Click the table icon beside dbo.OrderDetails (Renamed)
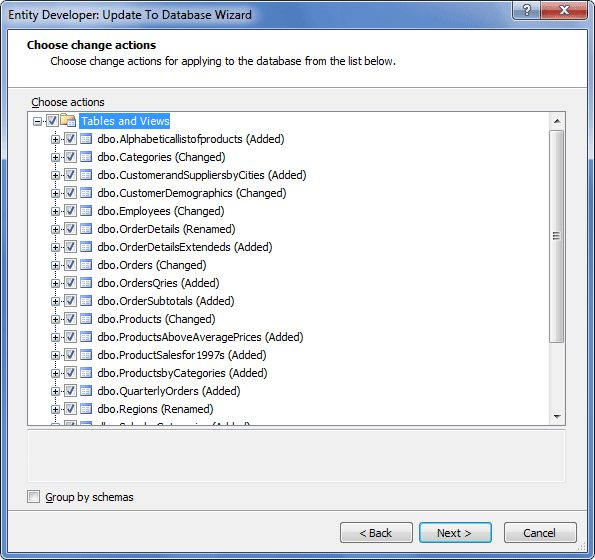The width and height of the screenshot is (595, 560). click(86, 229)
